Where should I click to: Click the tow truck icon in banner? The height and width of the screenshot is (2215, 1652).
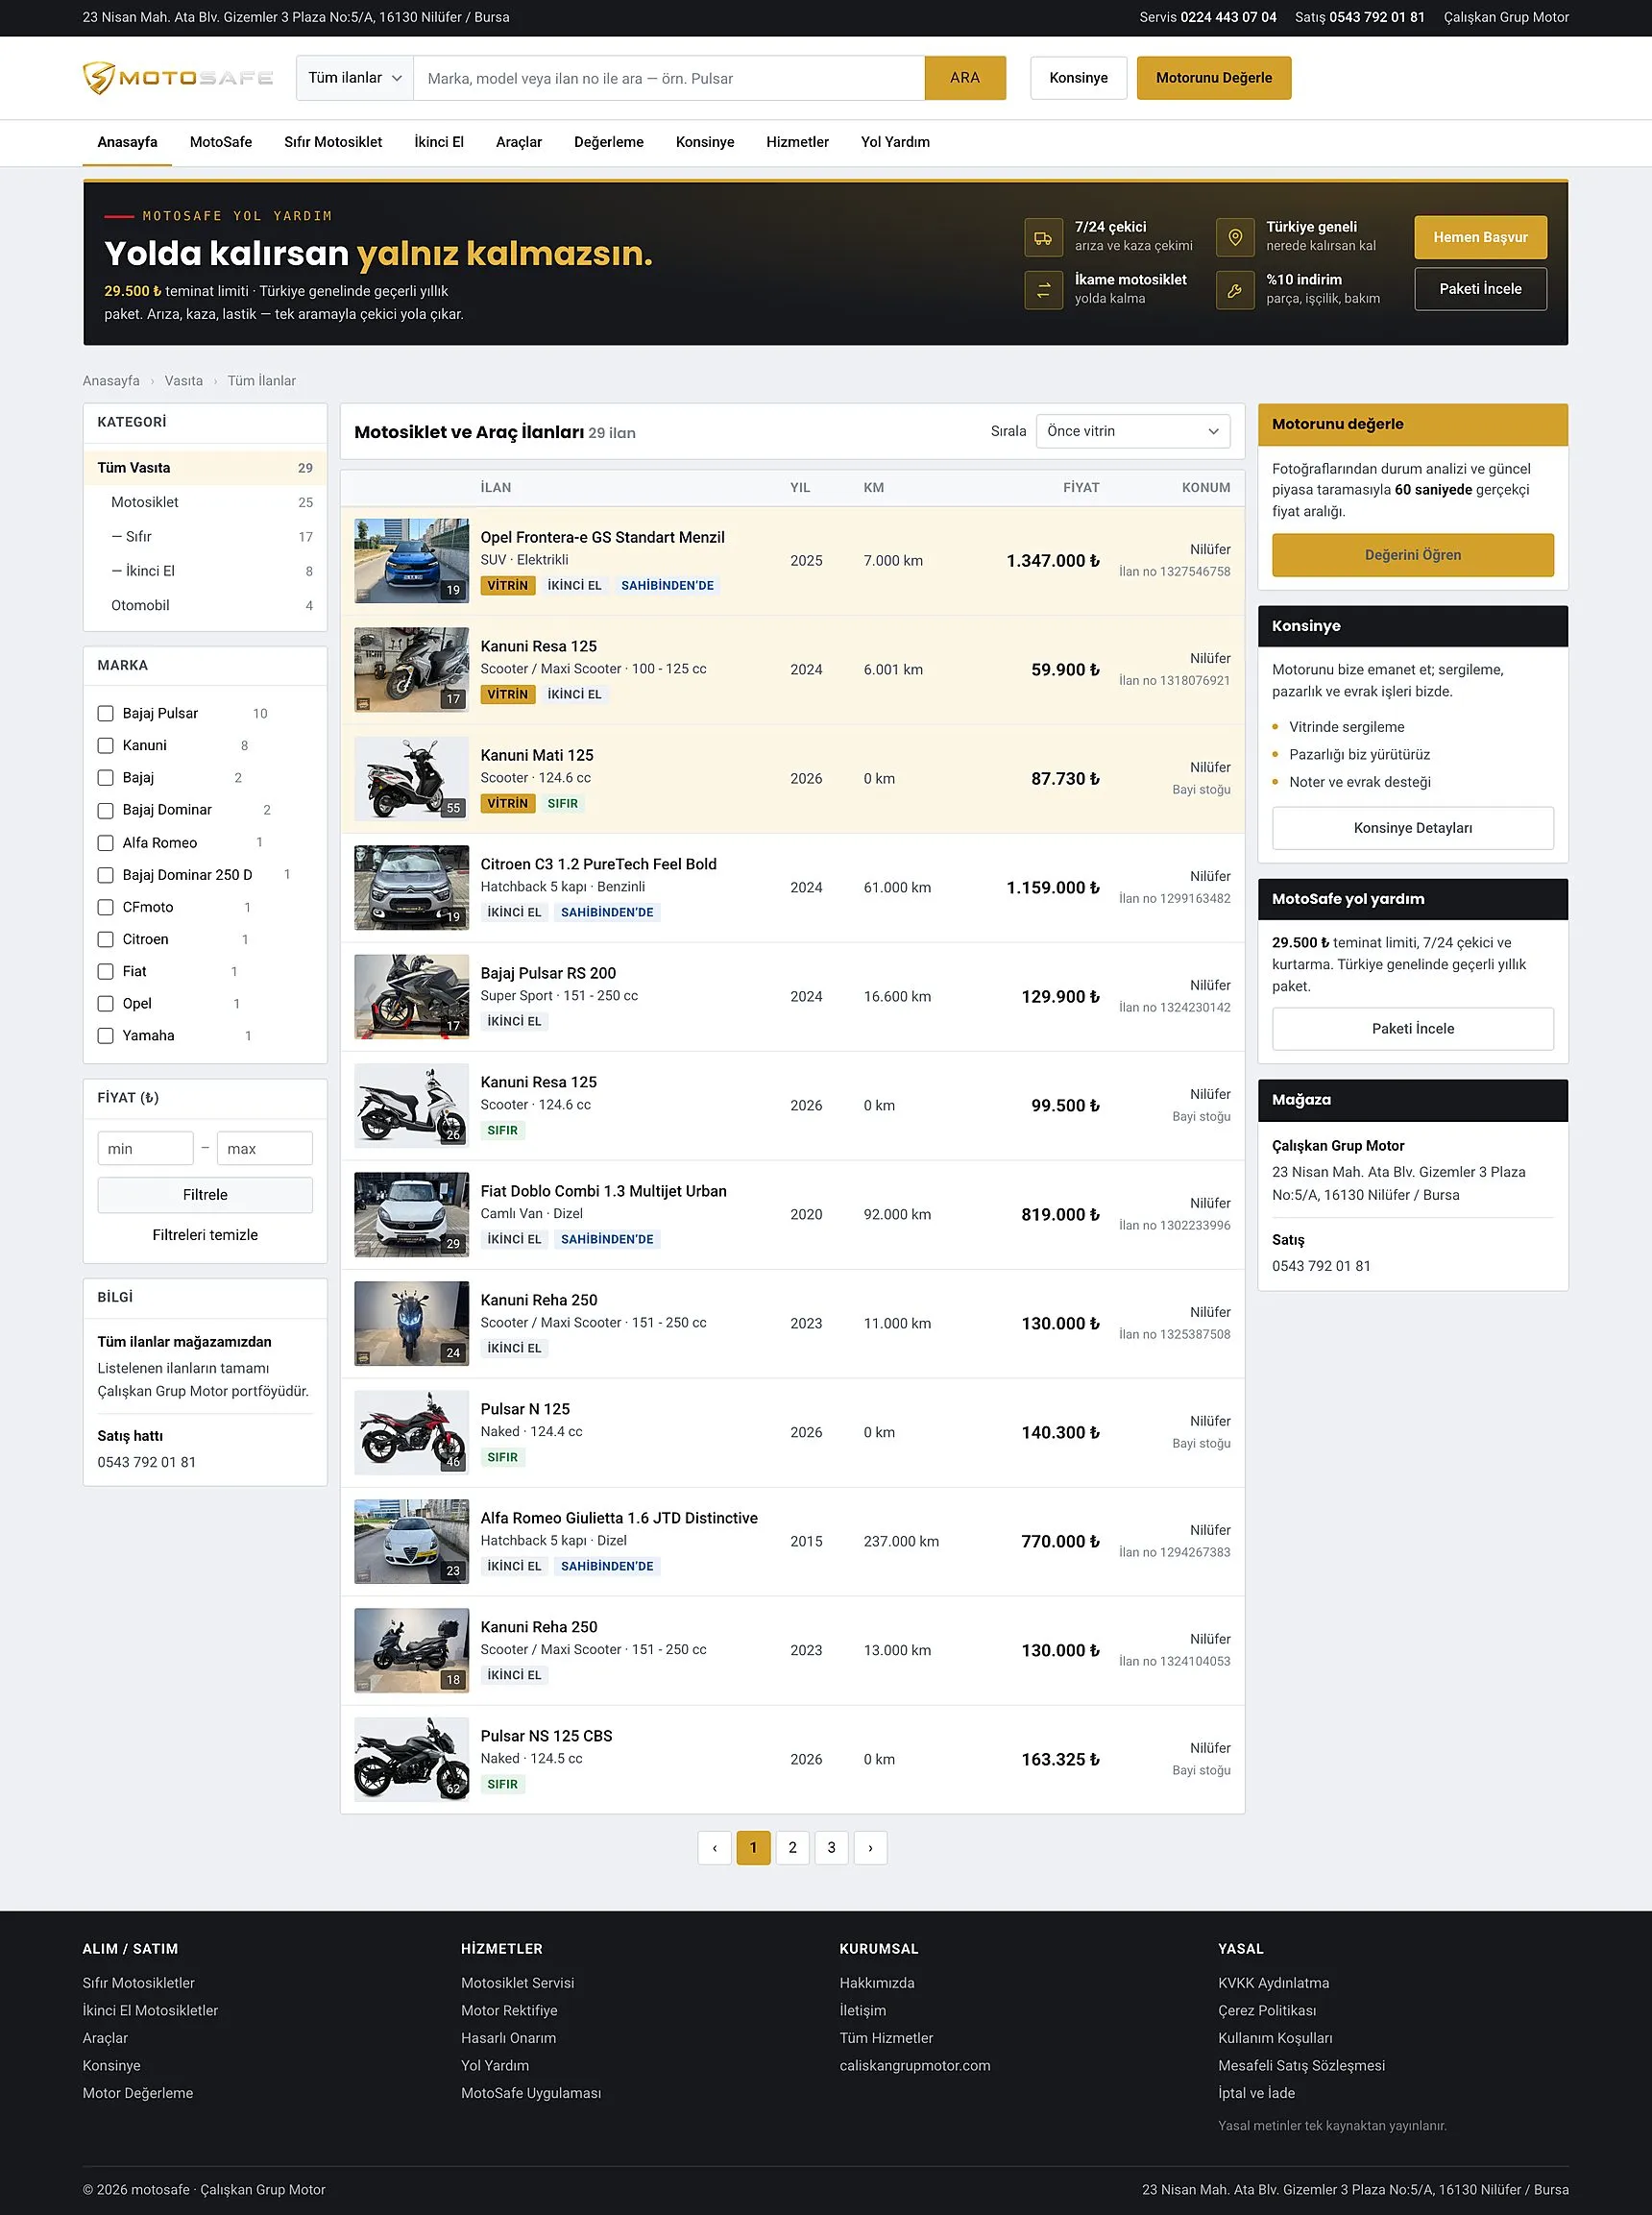(1043, 238)
